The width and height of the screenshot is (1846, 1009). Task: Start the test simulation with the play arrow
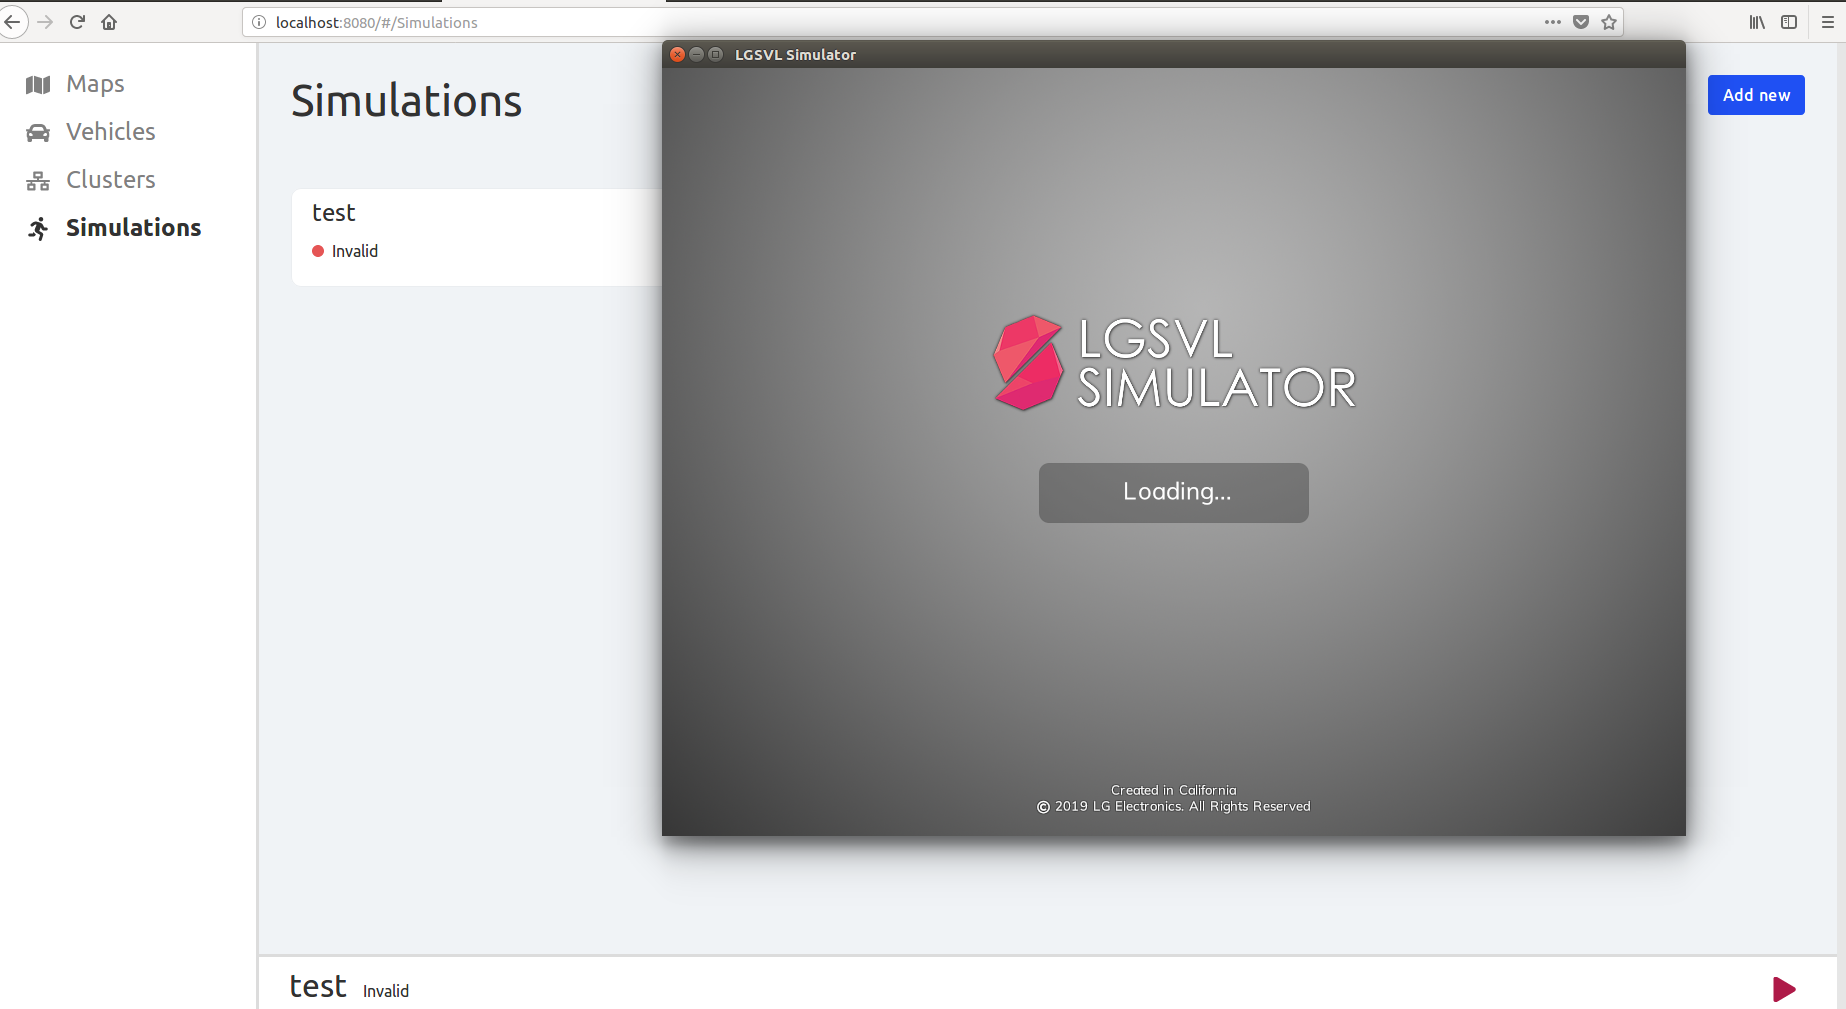(1783, 989)
